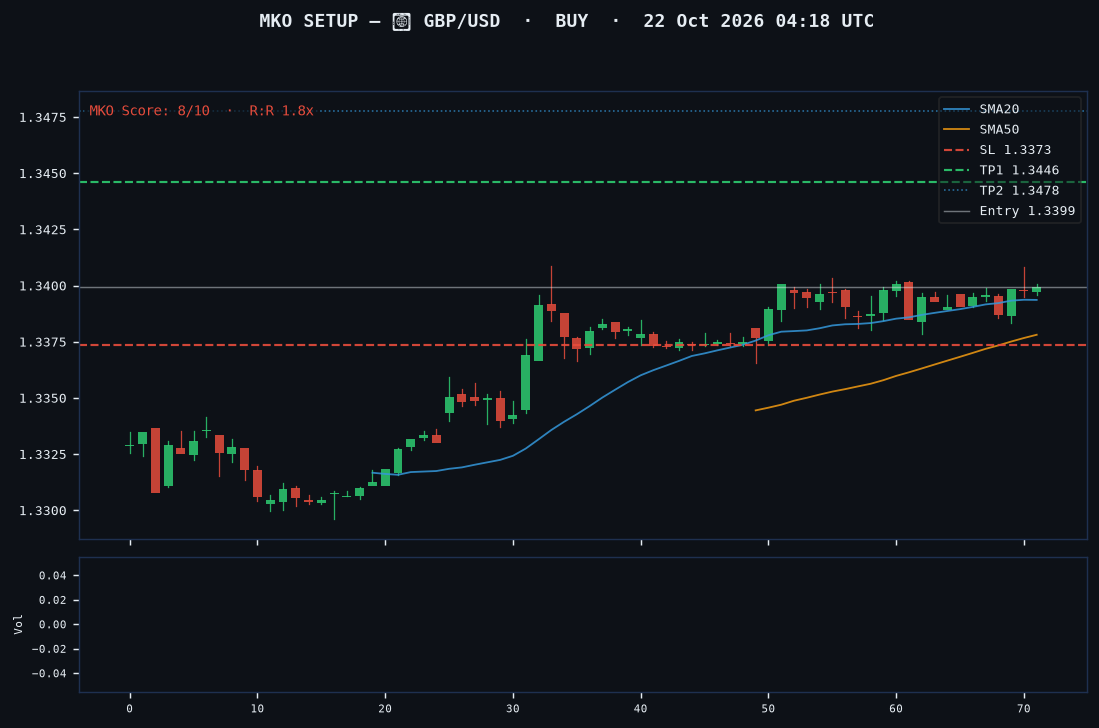The height and width of the screenshot is (728, 1099).
Task: Click the green dashed TP1 line on chart
Action: [x=583, y=182]
